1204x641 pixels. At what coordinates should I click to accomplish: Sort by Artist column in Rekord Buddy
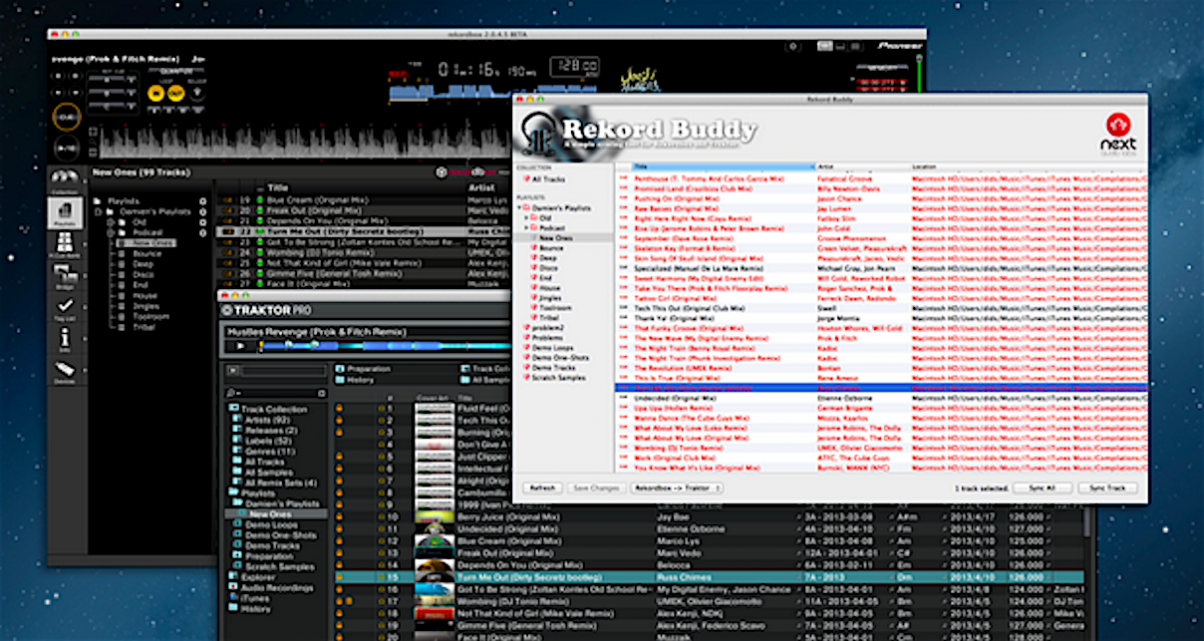pyautogui.click(x=863, y=167)
